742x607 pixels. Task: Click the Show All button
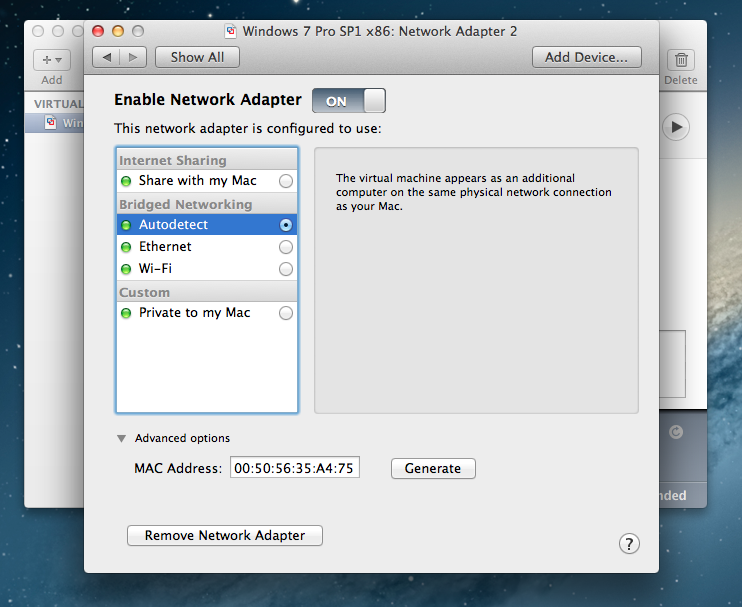pyautogui.click(x=197, y=57)
